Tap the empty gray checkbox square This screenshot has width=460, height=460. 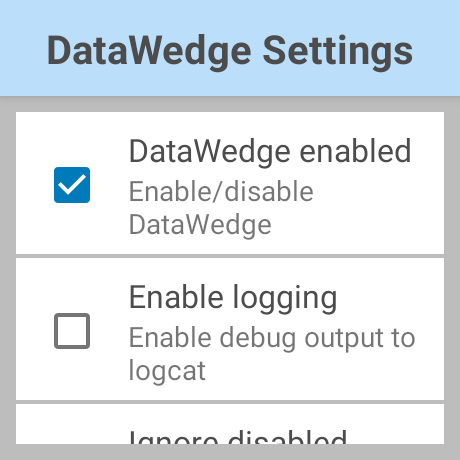click(x=72, y=331)
